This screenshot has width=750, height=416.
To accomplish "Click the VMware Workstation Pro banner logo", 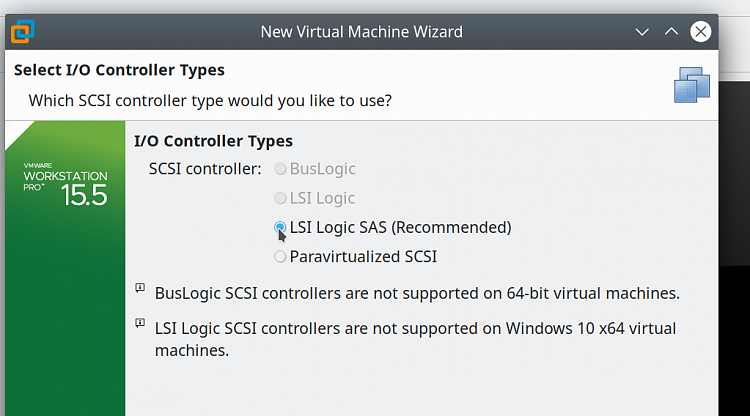I will point(66,184).
